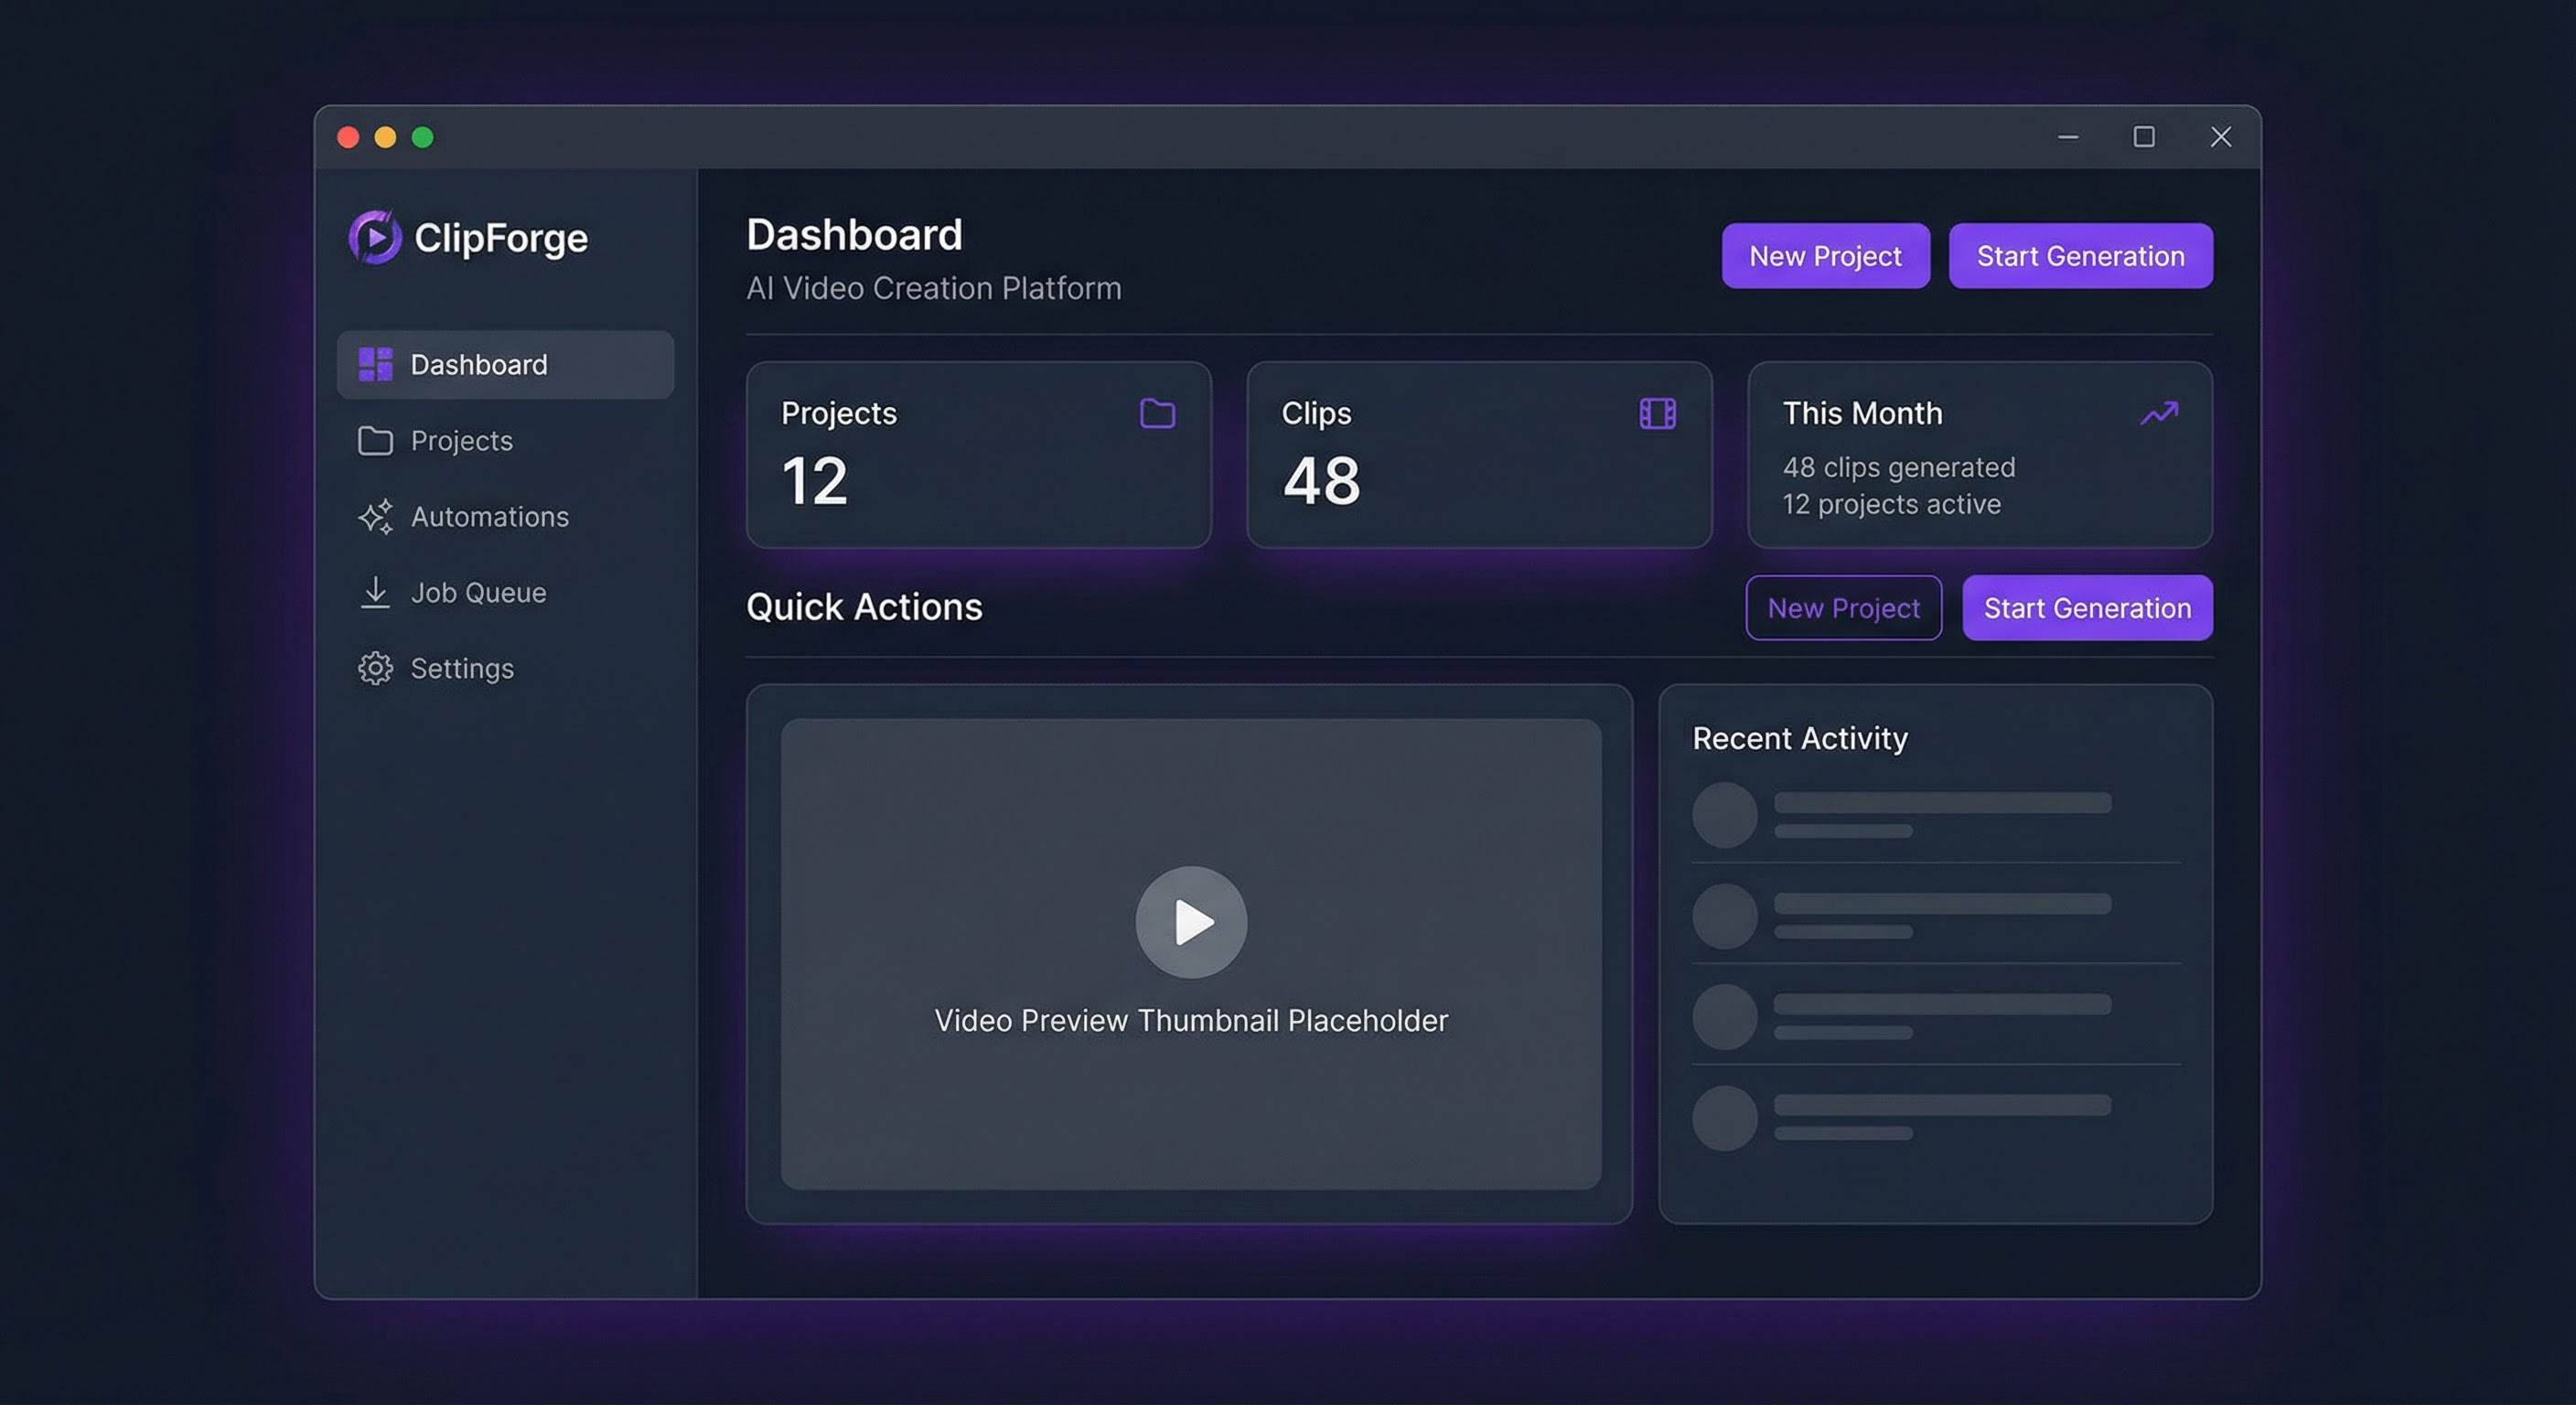Click the ClipForge logo icon

[x=375, y=237]
